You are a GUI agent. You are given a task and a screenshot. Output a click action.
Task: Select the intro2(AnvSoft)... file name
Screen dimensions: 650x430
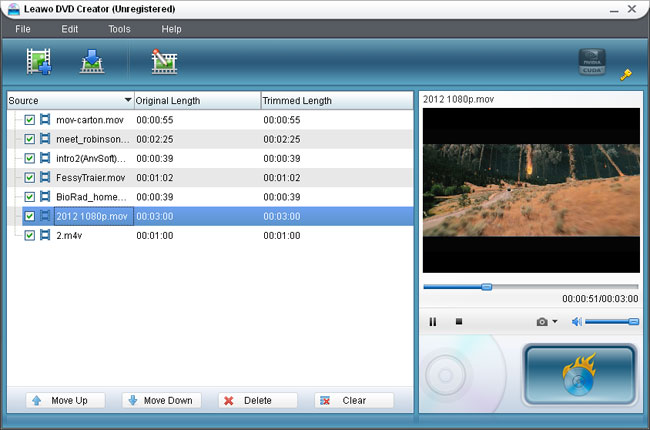click(91, 158)
